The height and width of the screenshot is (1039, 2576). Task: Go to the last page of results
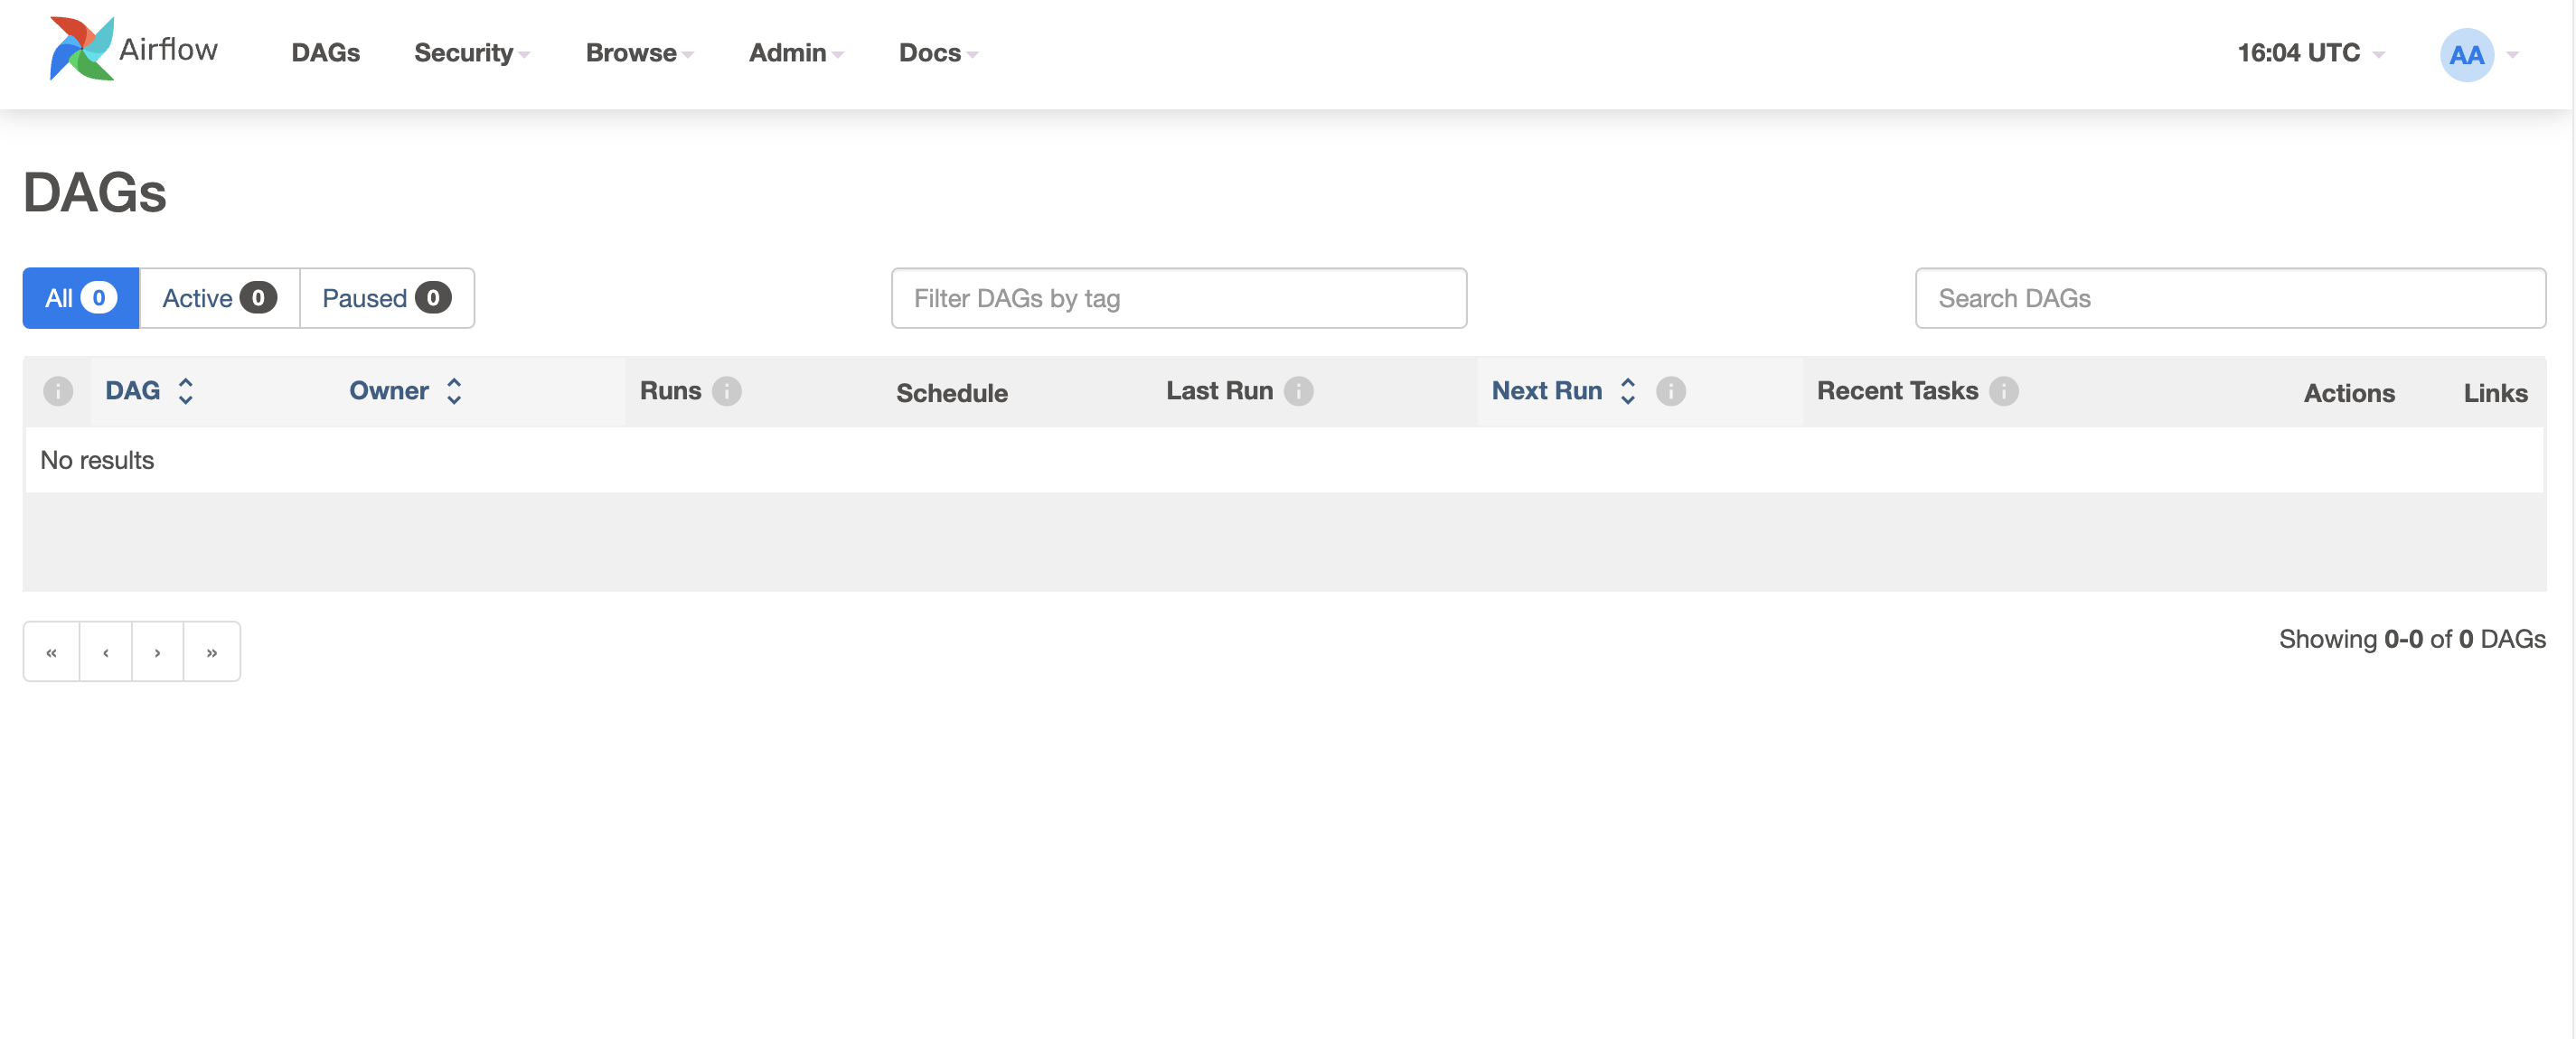[x=211, y=652]
